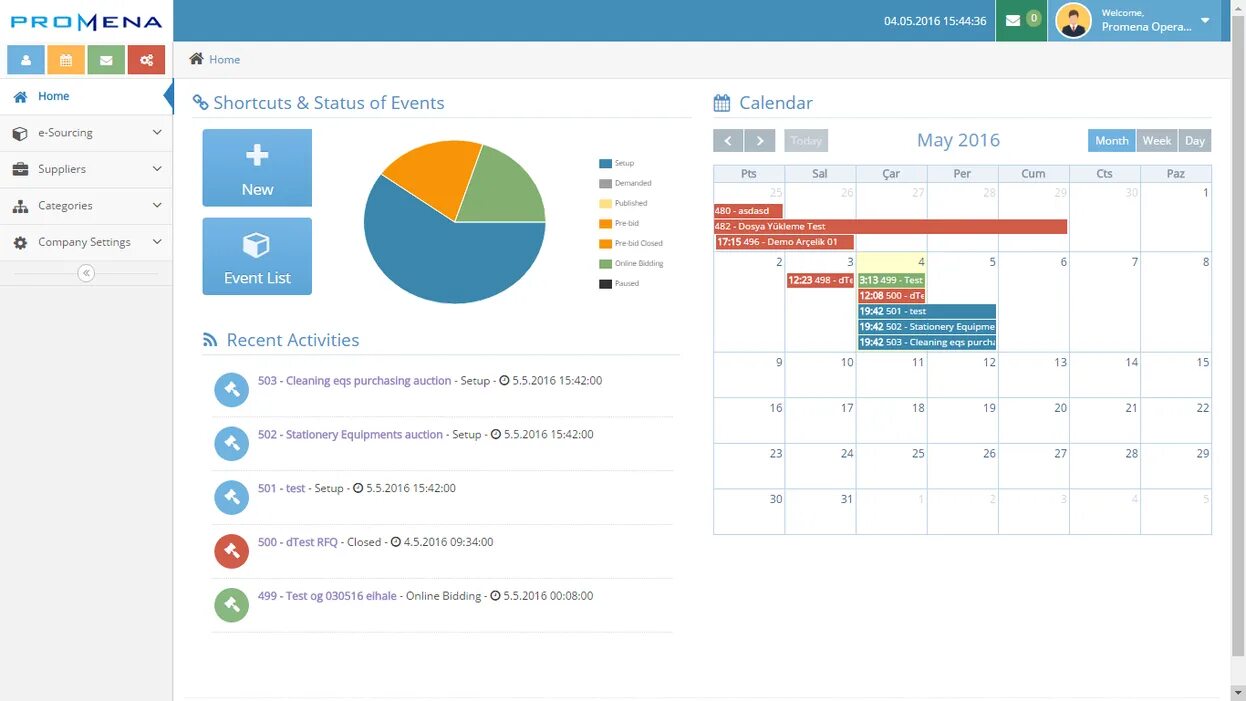Screen dimensions: 1246x701
Task: Expand the Suppliers menu
Action: 157,169
